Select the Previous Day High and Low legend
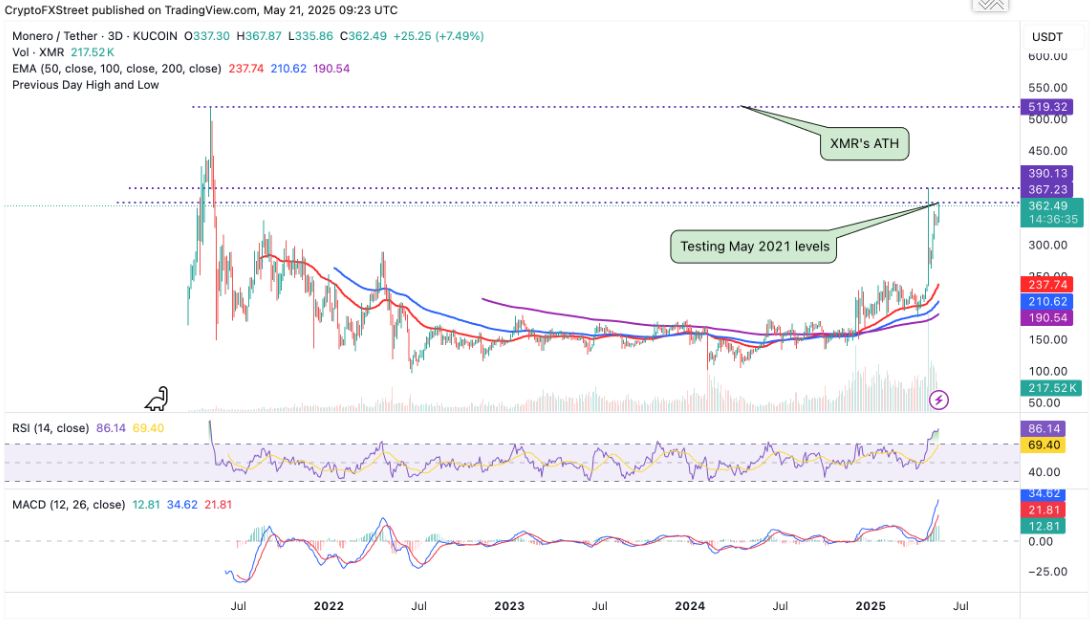The image size is (1091, 627). [85, 84]
